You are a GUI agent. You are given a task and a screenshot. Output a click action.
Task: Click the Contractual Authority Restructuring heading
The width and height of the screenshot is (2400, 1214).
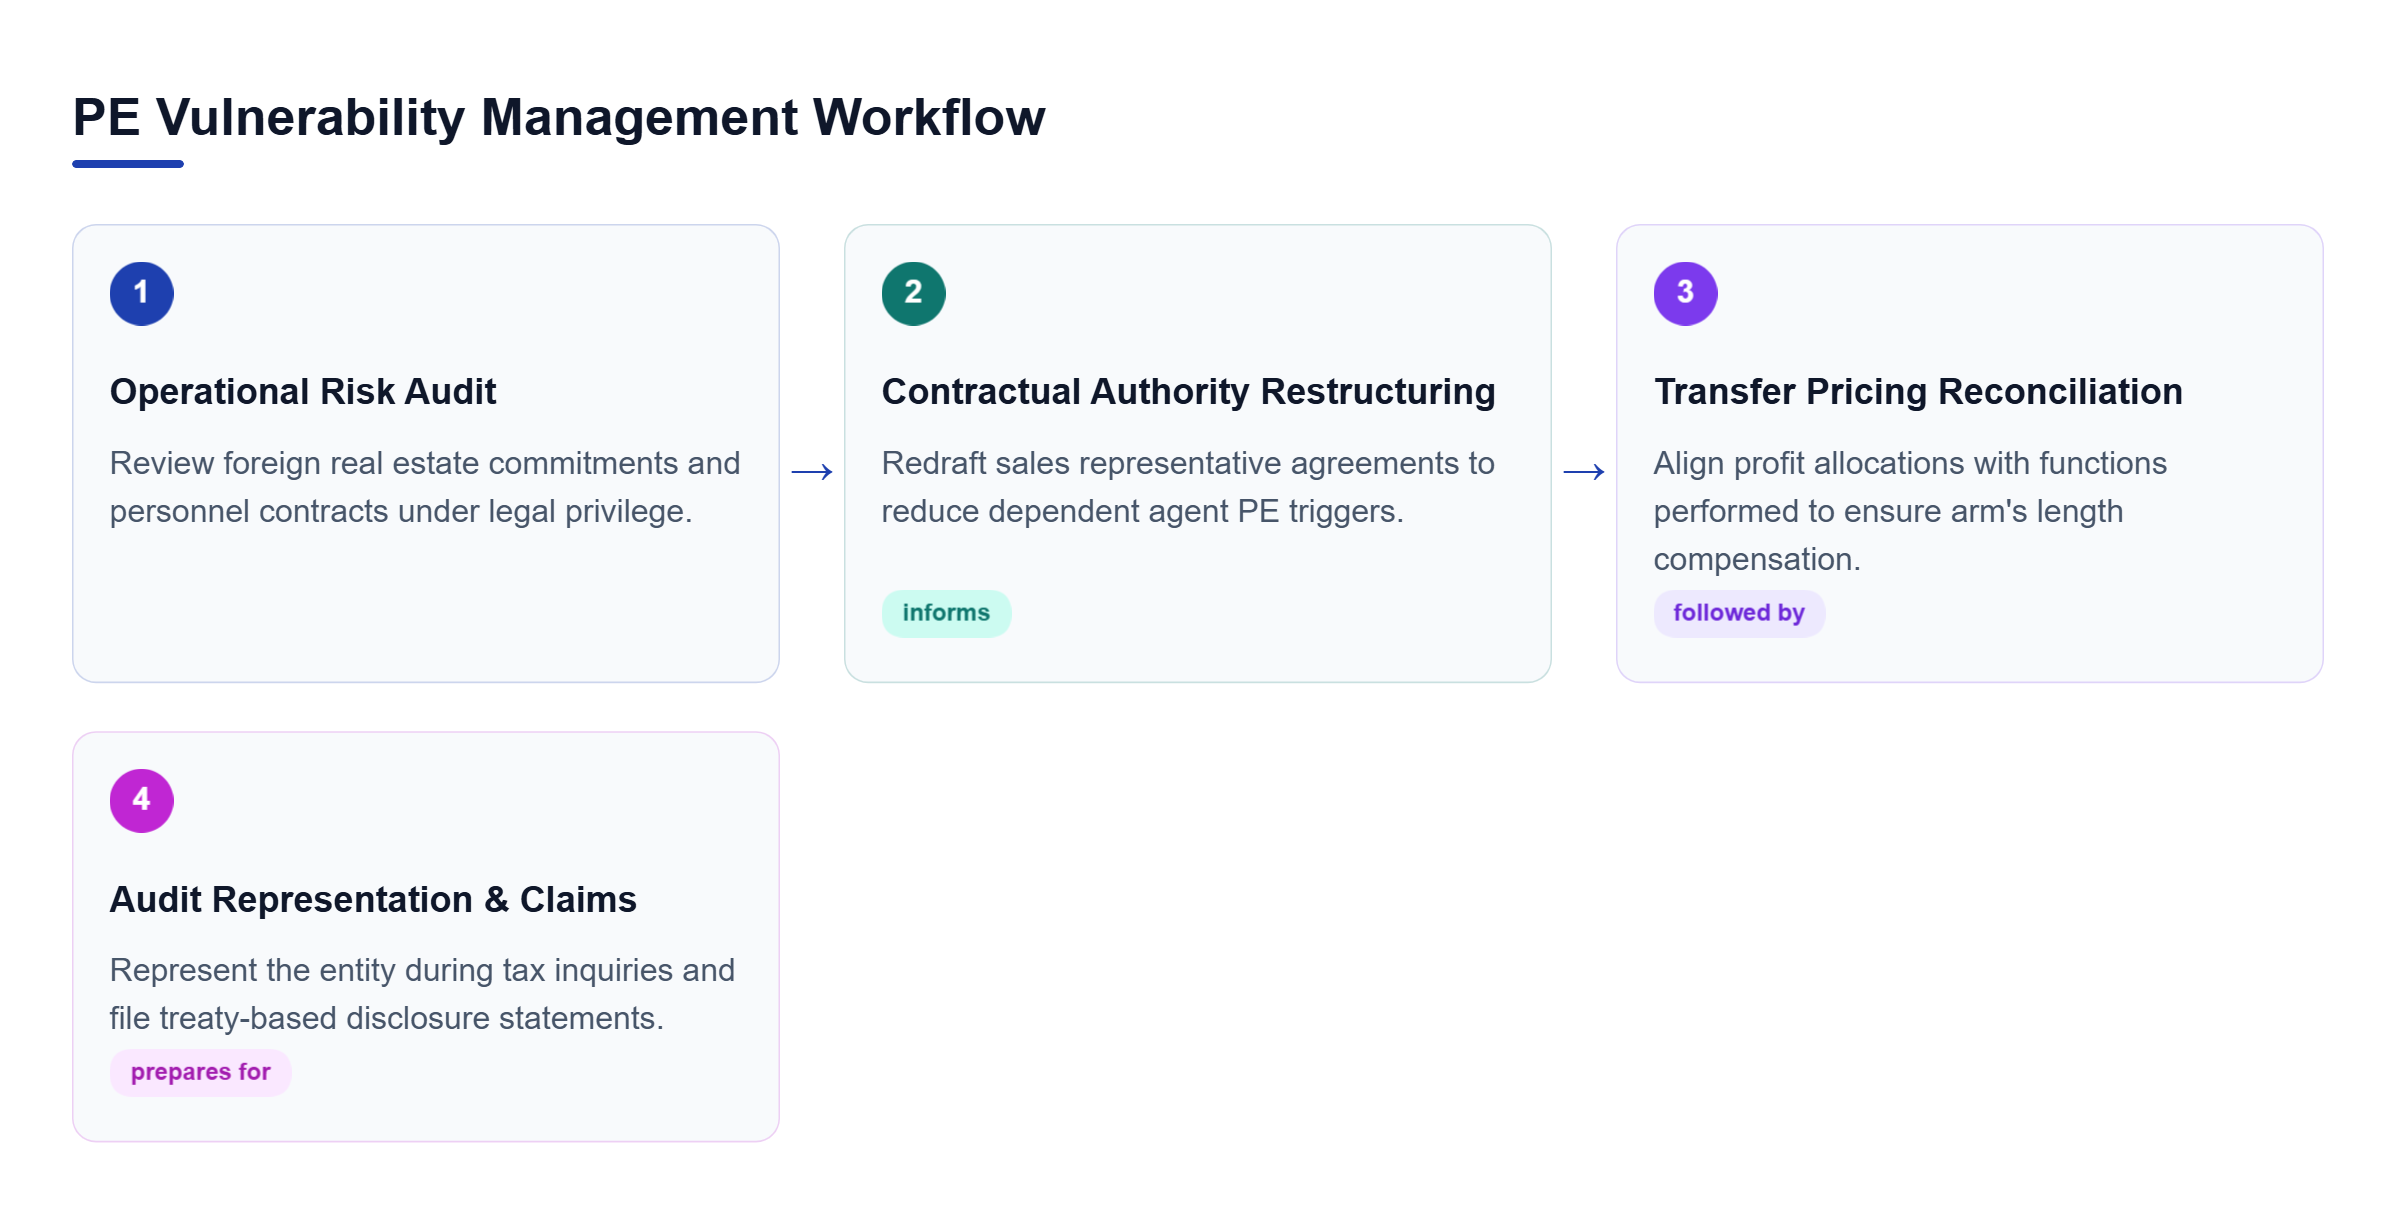click(1188, 392)
